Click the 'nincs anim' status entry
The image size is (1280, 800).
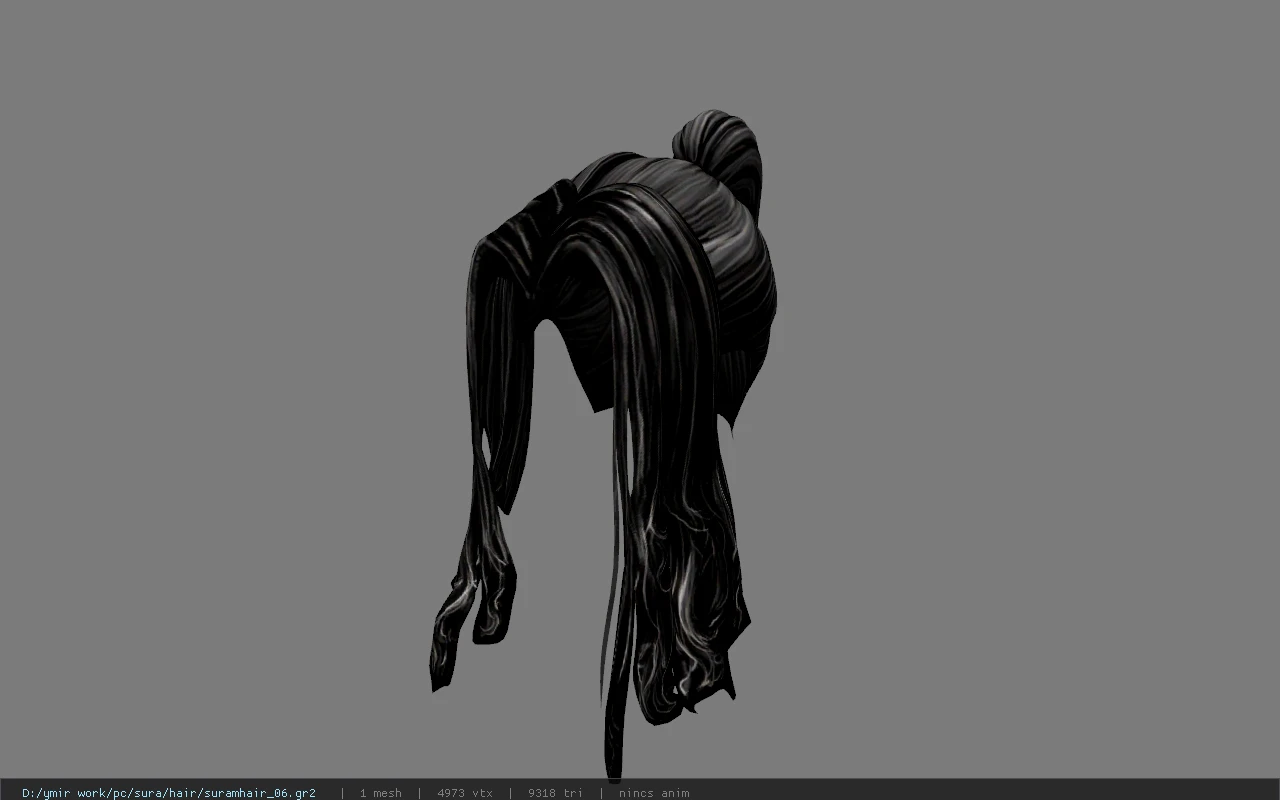point(654,793)
